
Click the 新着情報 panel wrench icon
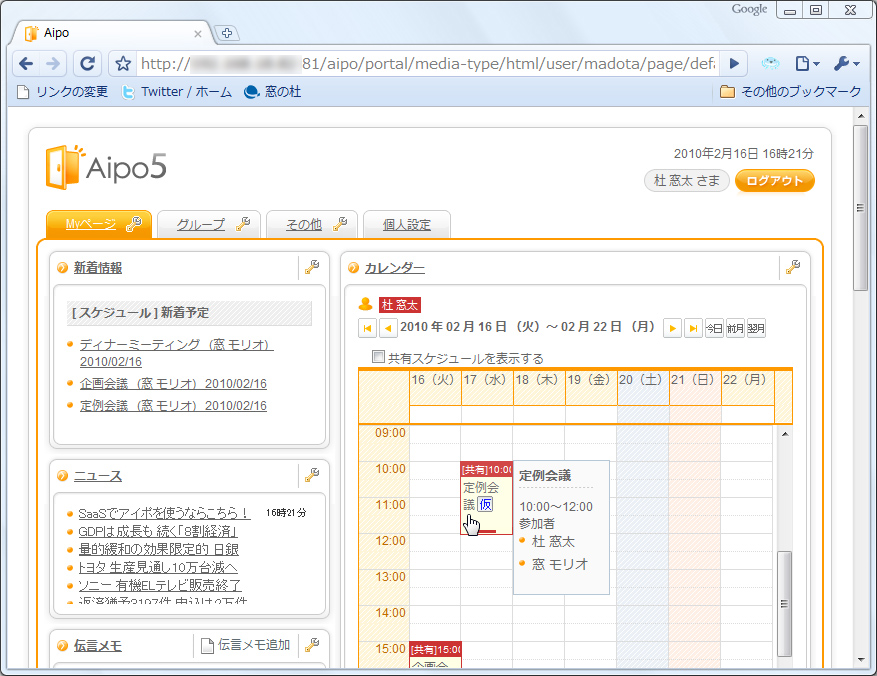point(313,268)
